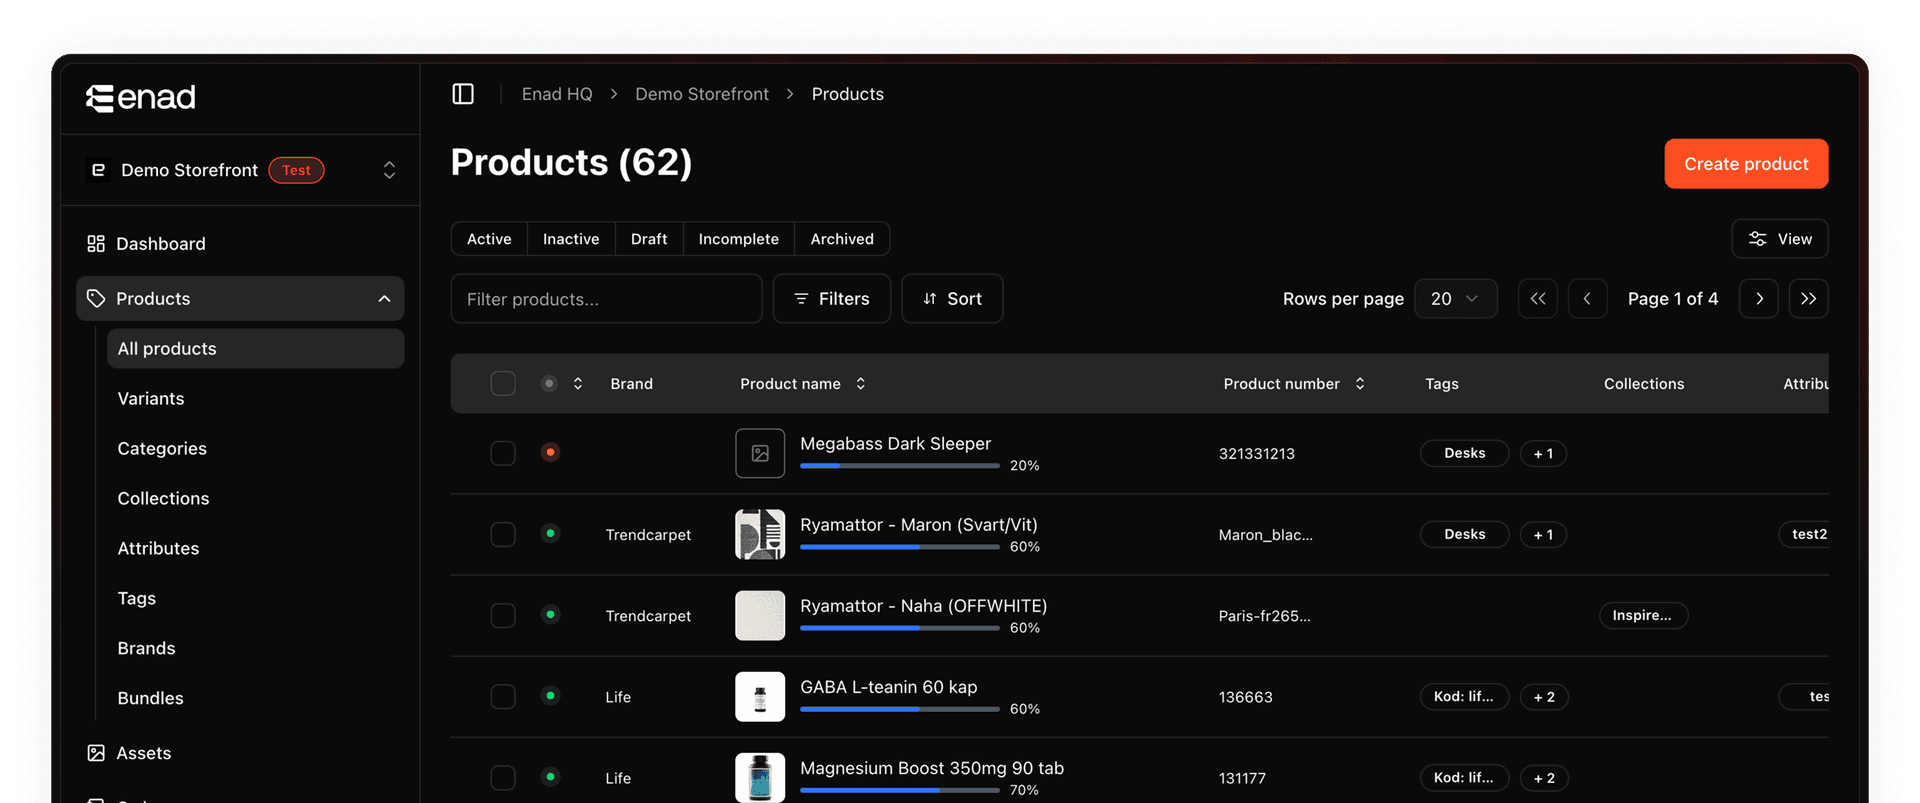
Task: Click the Megabass Dark Sleeper red status dot
Action: tap(550, 452)
